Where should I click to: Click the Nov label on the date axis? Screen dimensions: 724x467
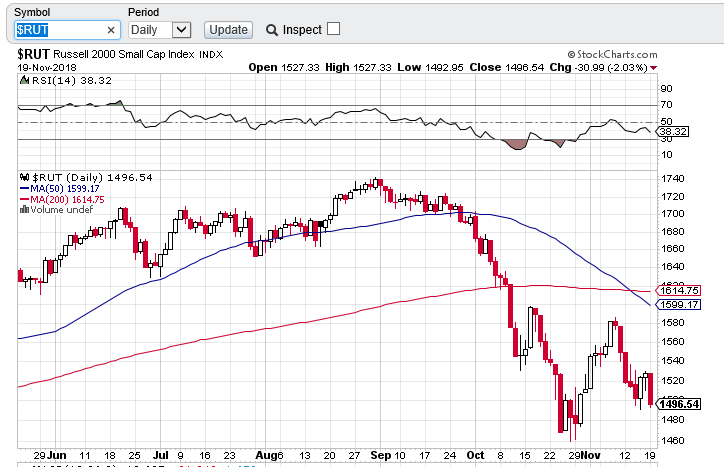(591, 455)
